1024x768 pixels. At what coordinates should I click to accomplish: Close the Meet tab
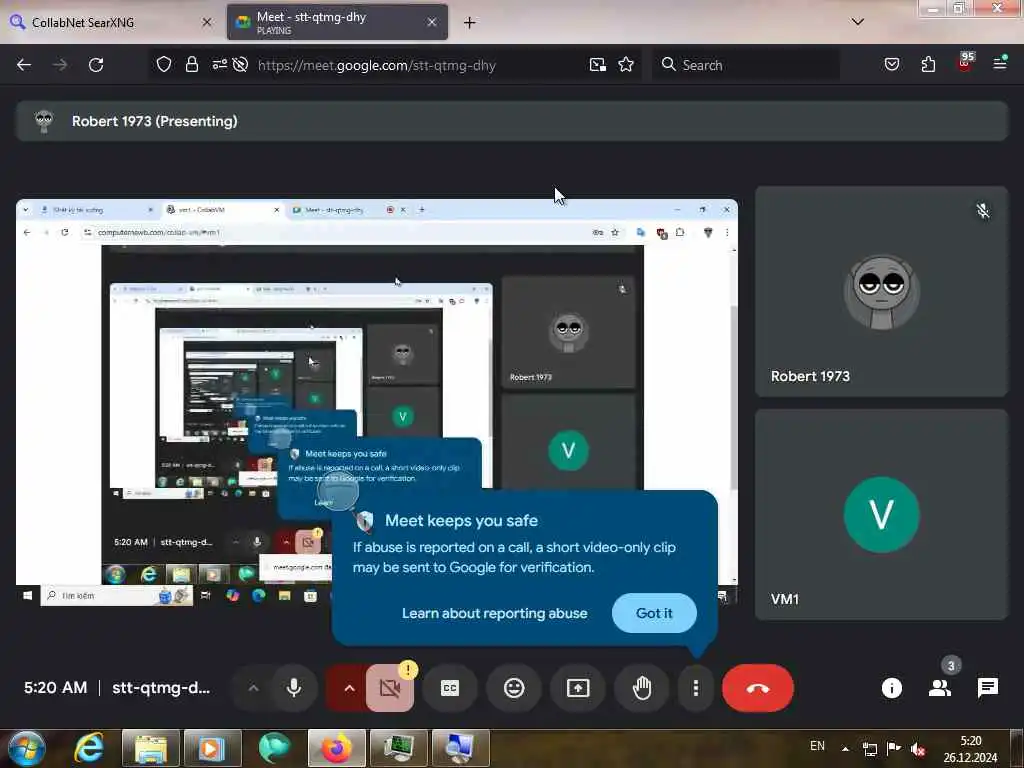coord(432,22)
